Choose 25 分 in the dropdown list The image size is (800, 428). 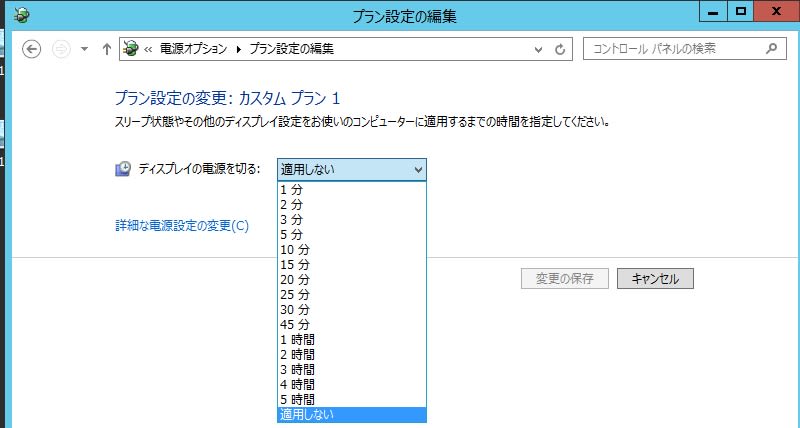352,295
